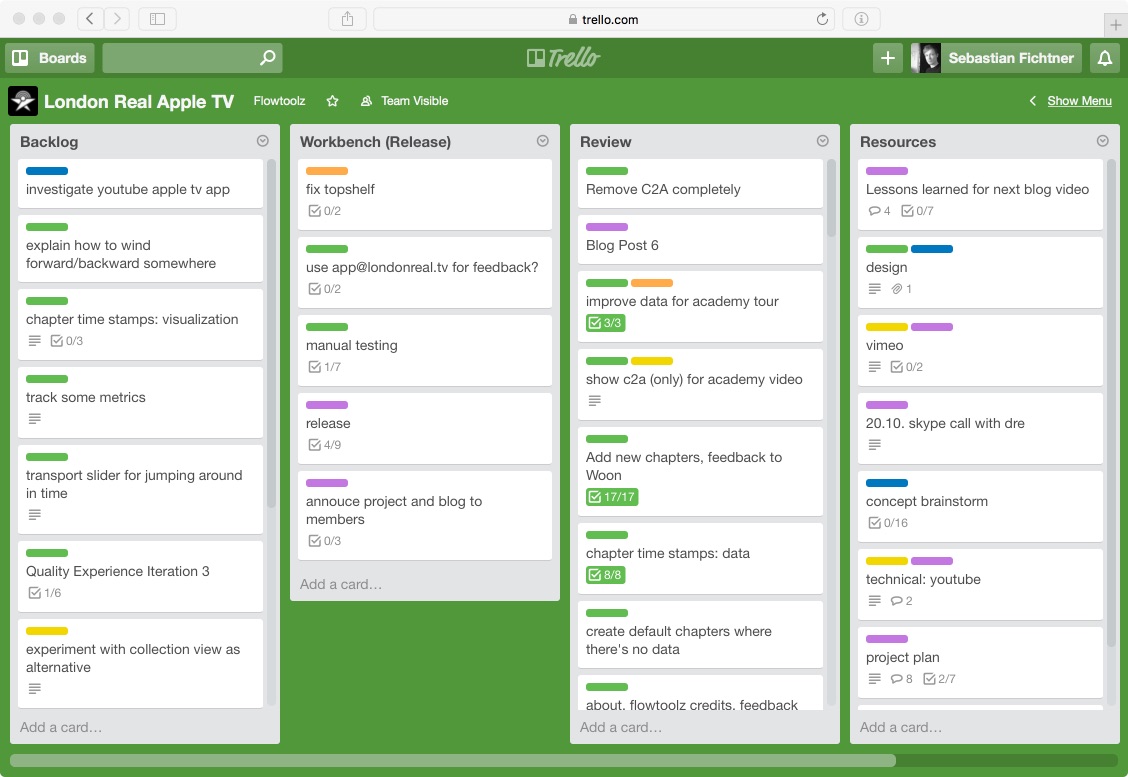Open Quality Experience Iteration 3 card
The height and width of the screenshot is (777, 1128).
[x=140, y=576]
